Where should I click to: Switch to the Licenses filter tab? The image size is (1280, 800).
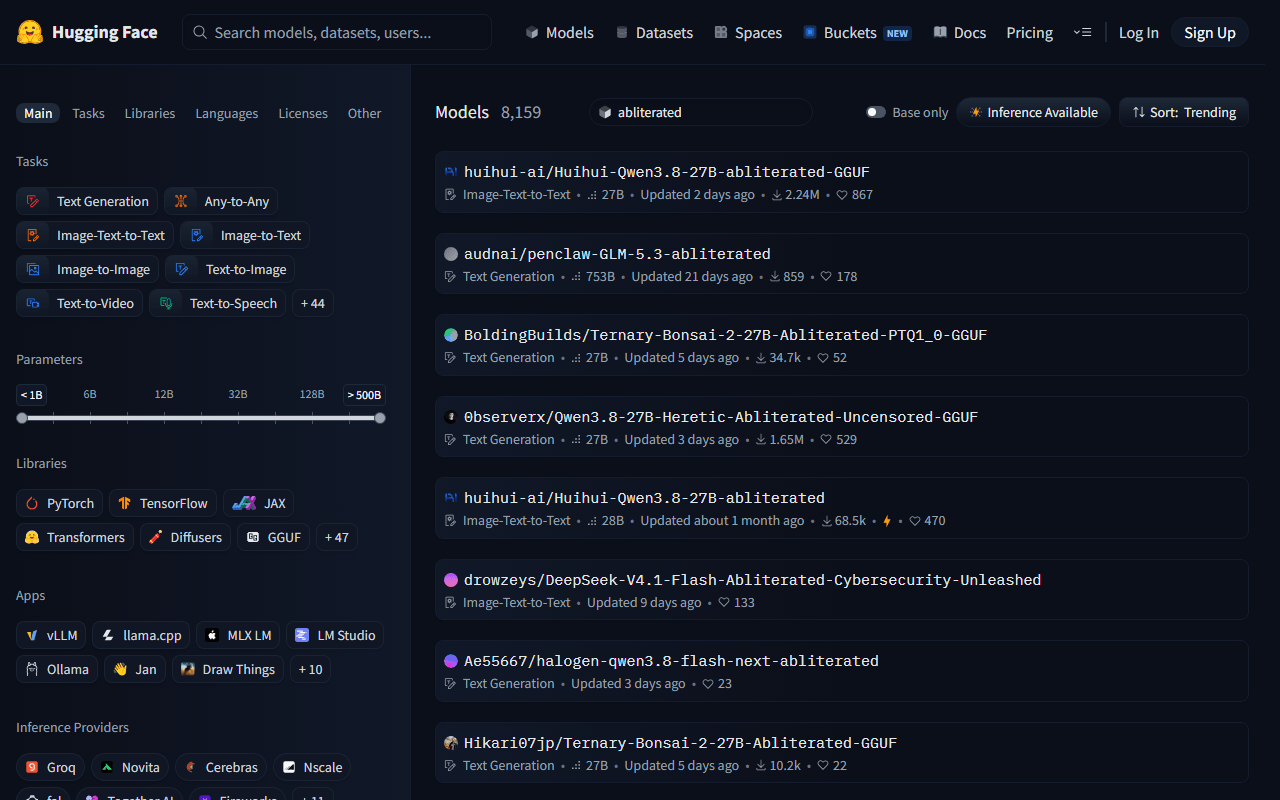click(x=303, y=113)
